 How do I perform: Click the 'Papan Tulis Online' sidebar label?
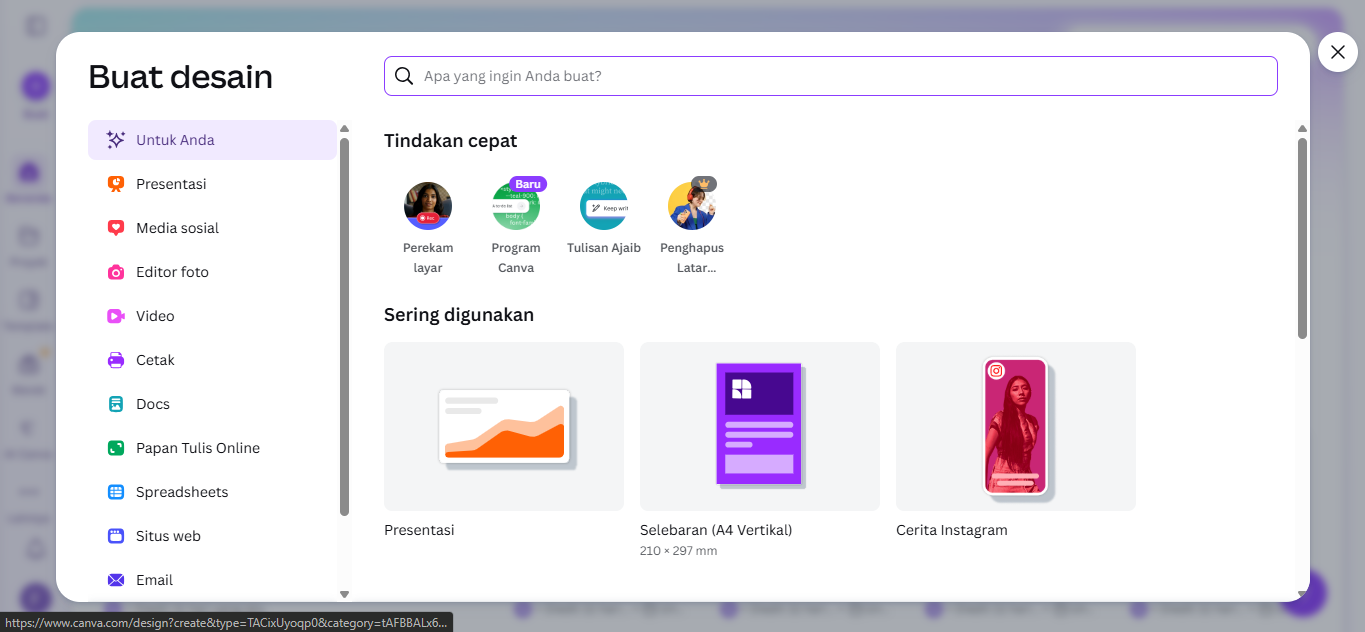tap(198, 448)
